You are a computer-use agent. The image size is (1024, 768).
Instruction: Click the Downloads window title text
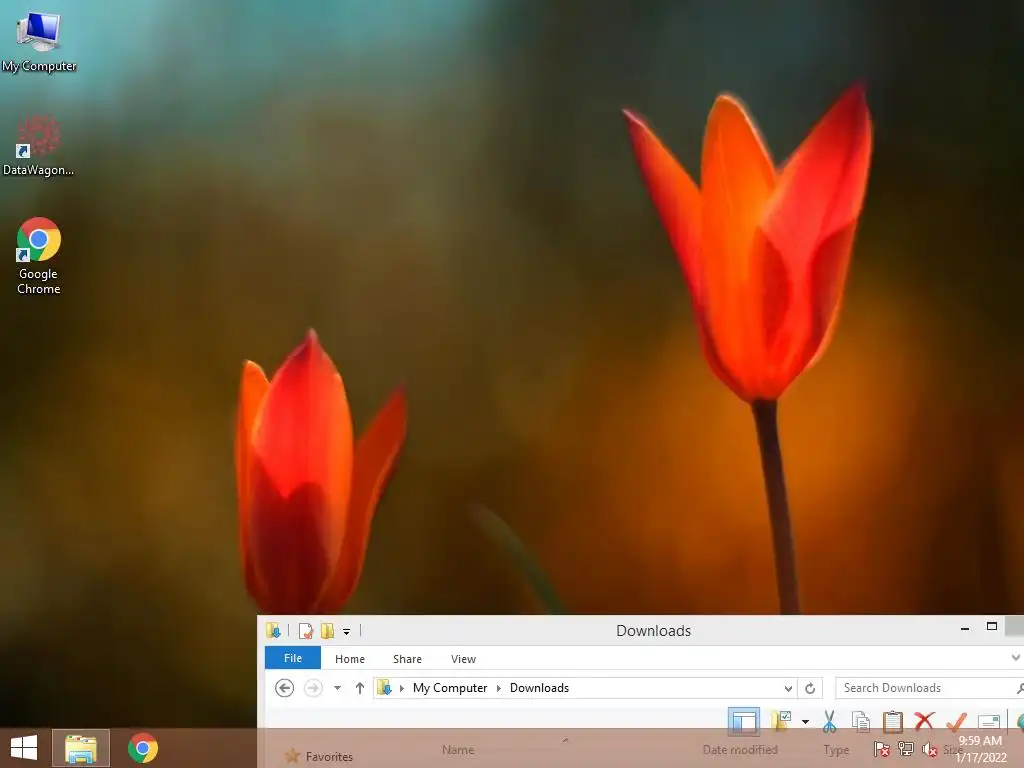[x=653, y=631]
